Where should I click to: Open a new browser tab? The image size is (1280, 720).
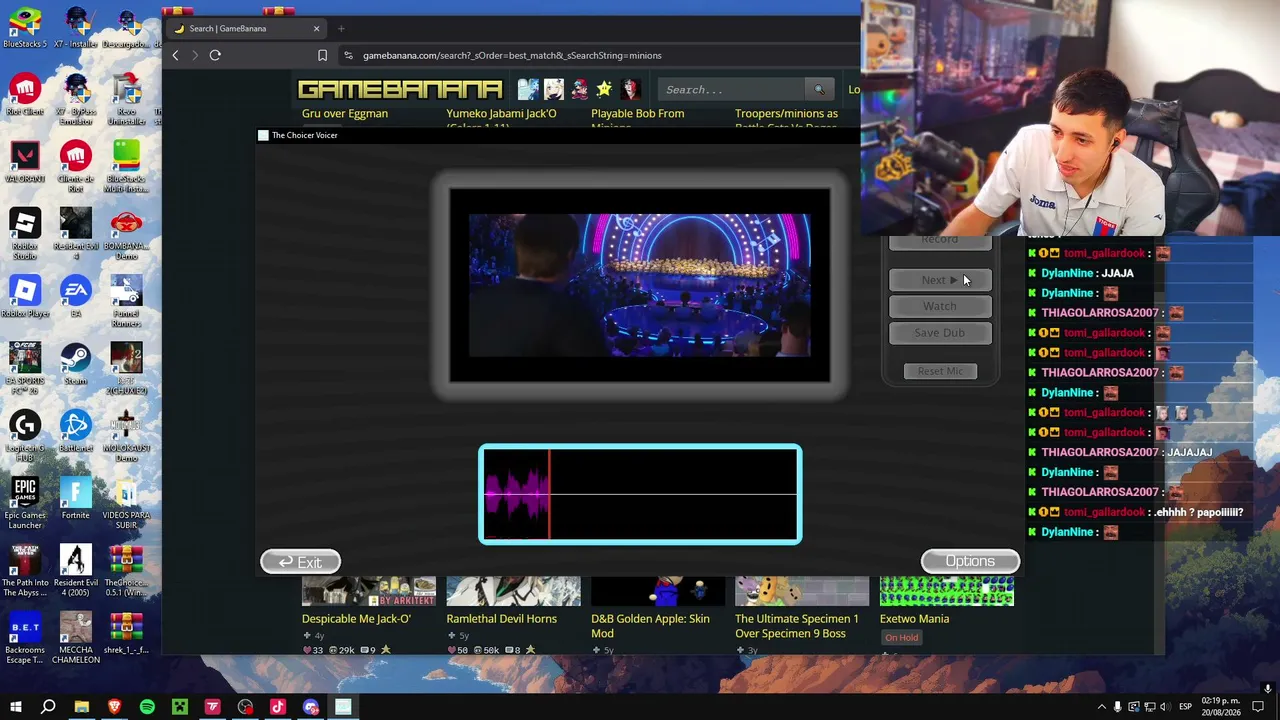click(x=341, y=28)
